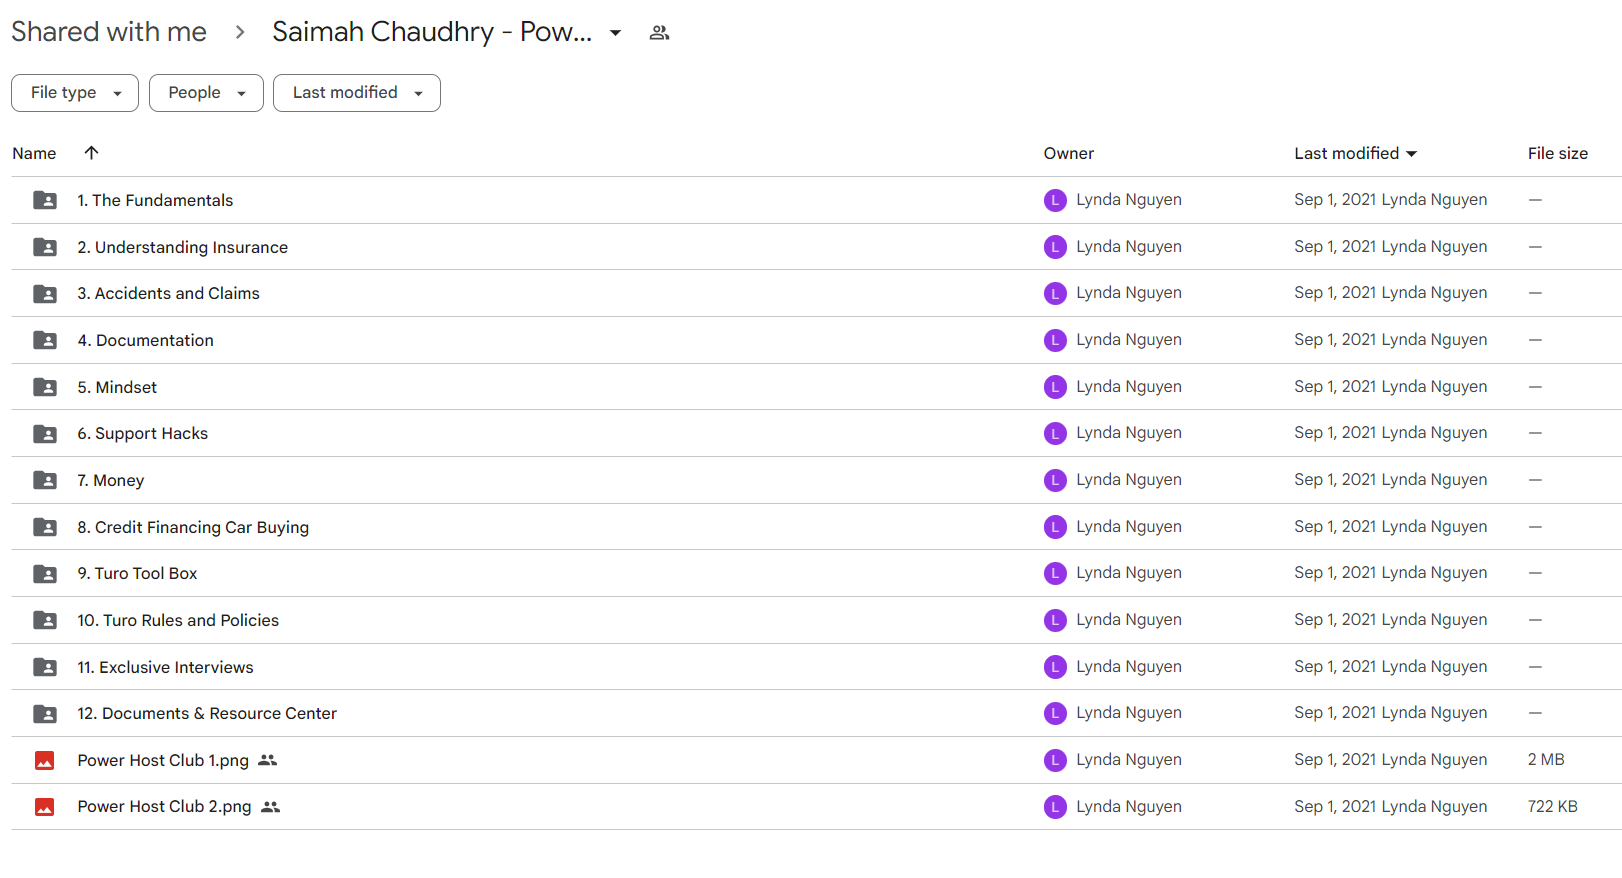
Task: Open the File type filter dropdown
Action: (75, 93)
